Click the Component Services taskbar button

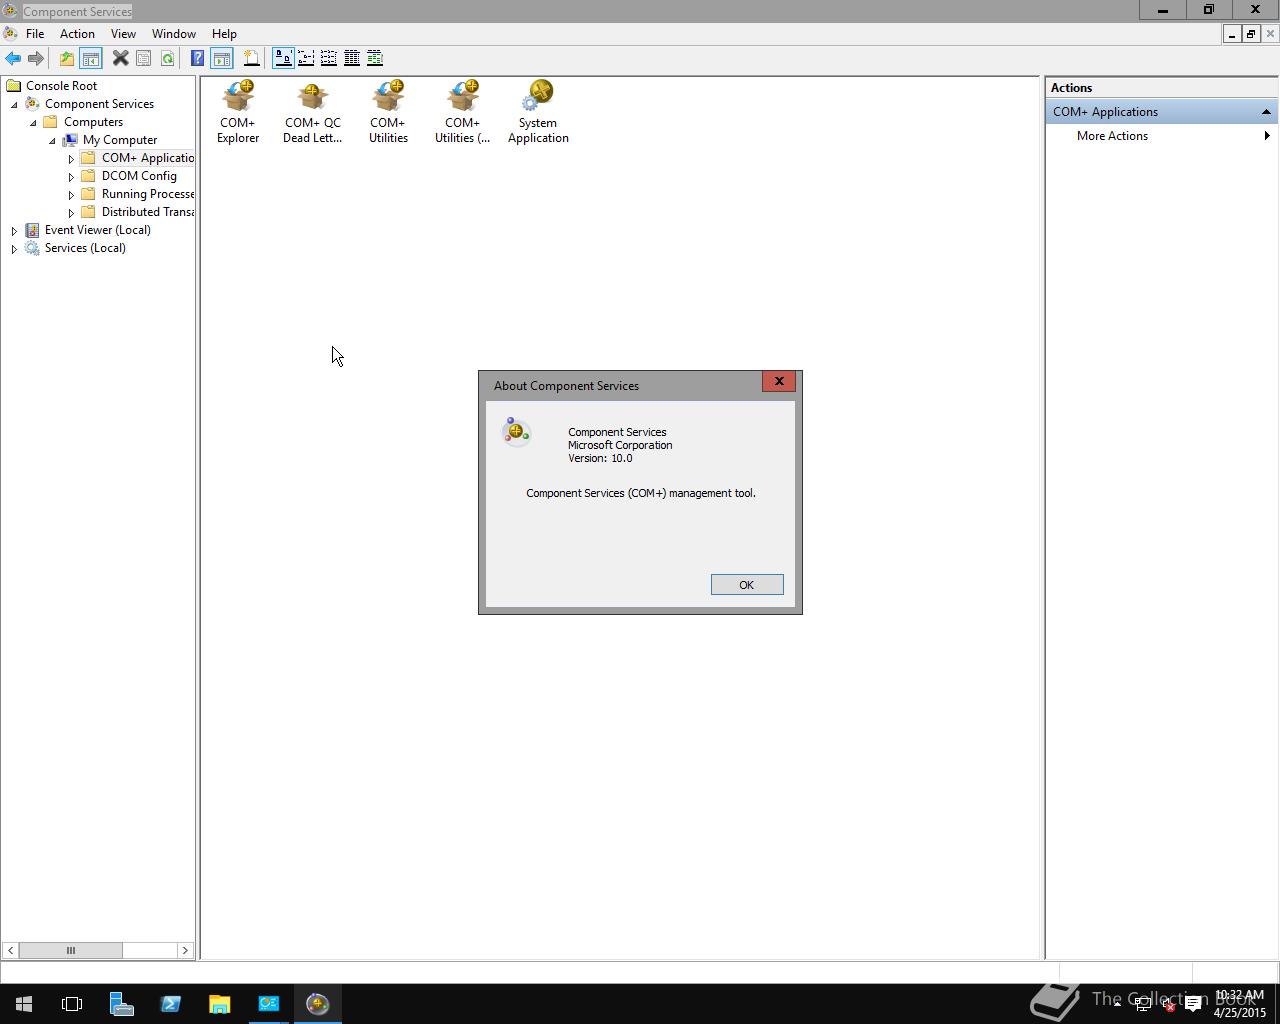[x=318, y=1004]
